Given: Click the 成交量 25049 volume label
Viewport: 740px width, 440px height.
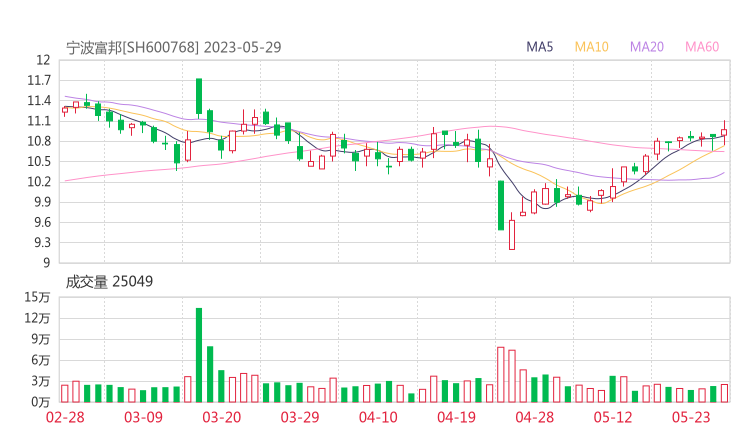Looking at the screenshot, I should (x=109, y=281).
